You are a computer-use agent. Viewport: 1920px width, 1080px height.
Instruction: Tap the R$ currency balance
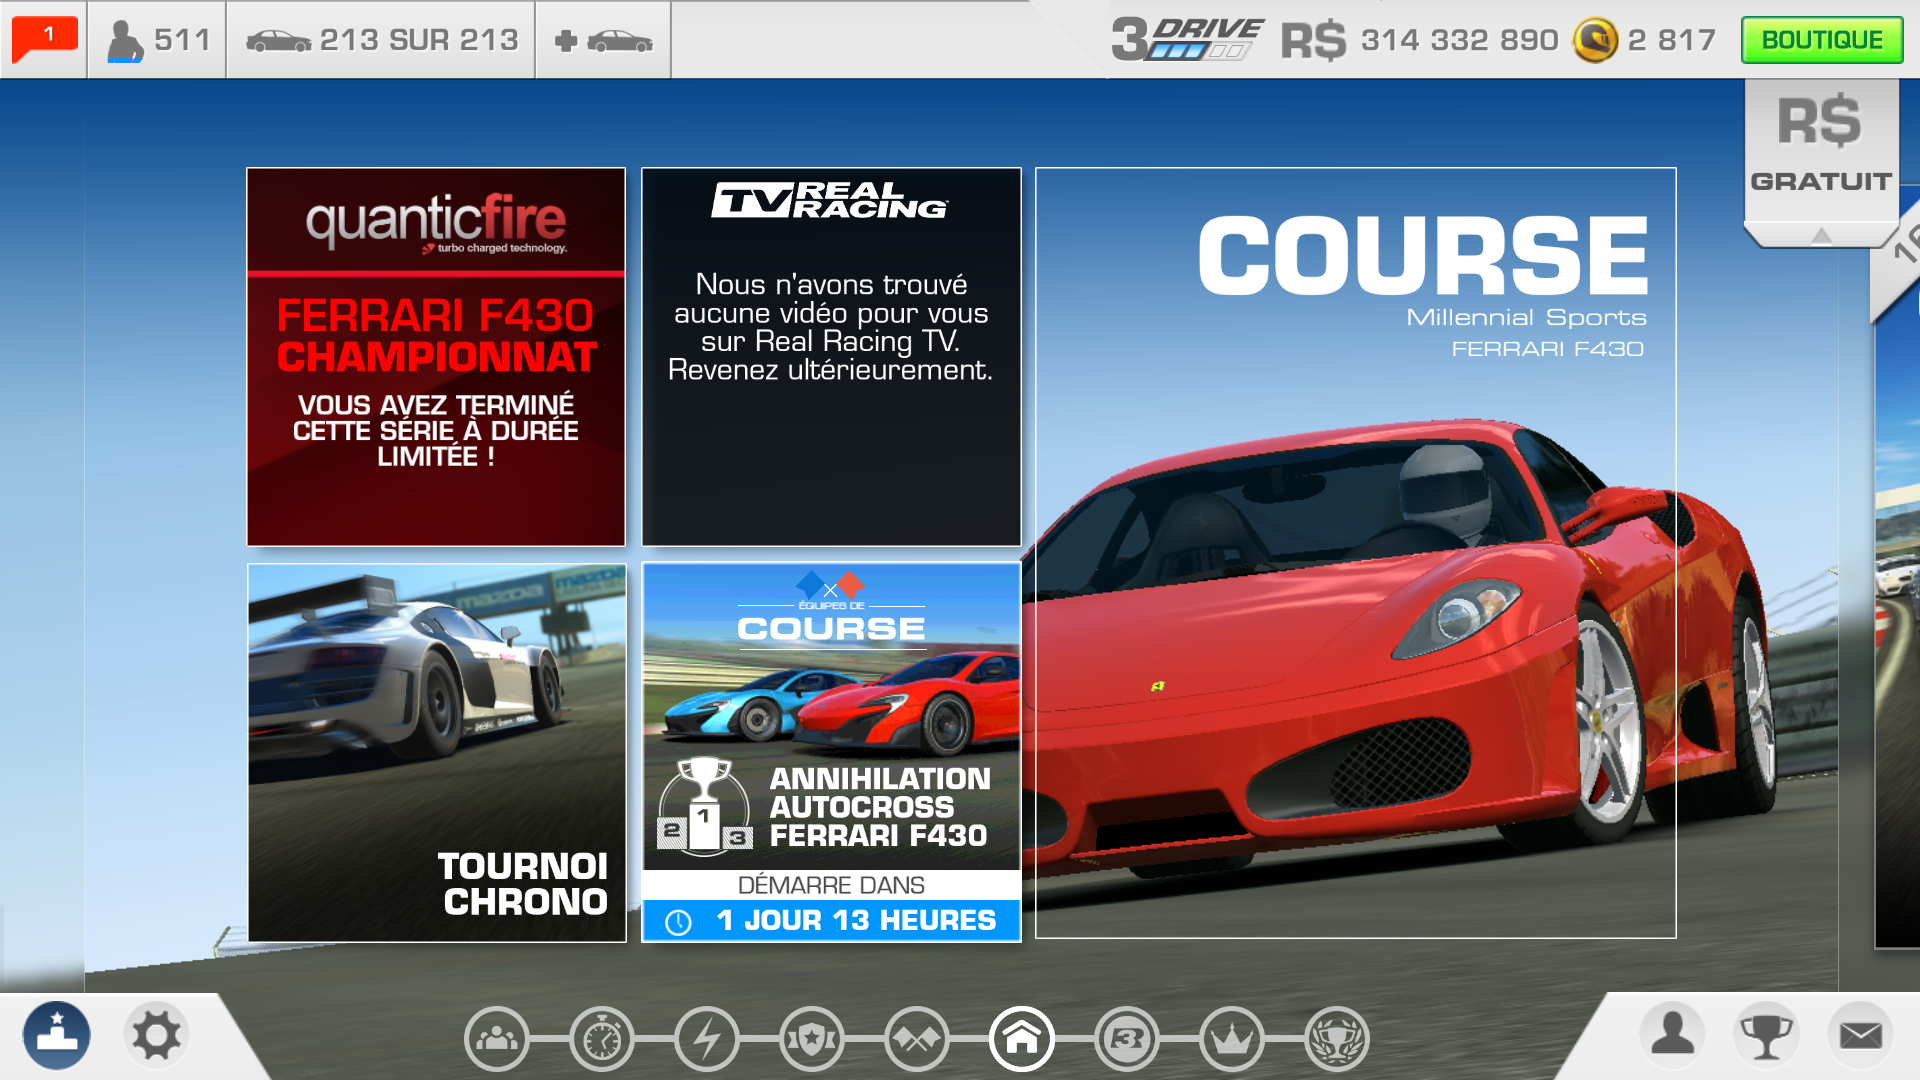pos(1419,40)
